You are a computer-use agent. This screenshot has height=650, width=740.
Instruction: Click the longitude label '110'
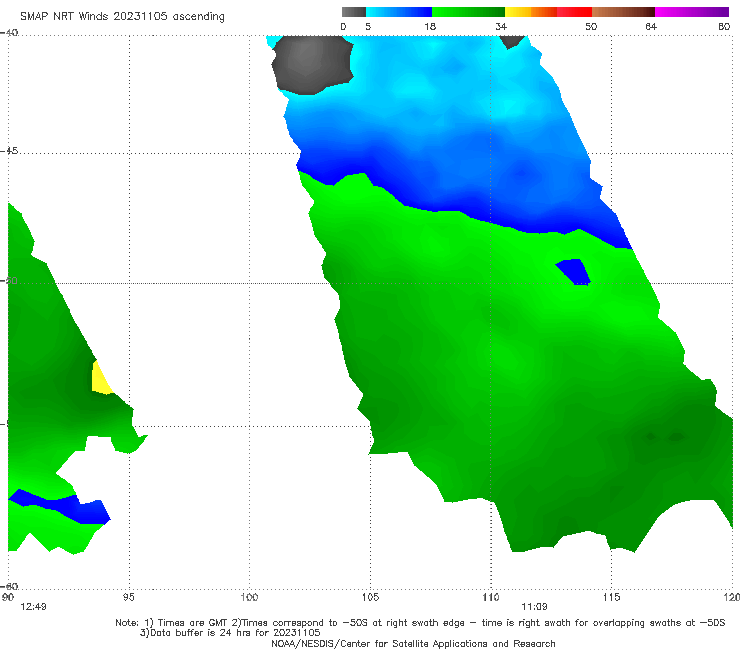click(491, 597)
